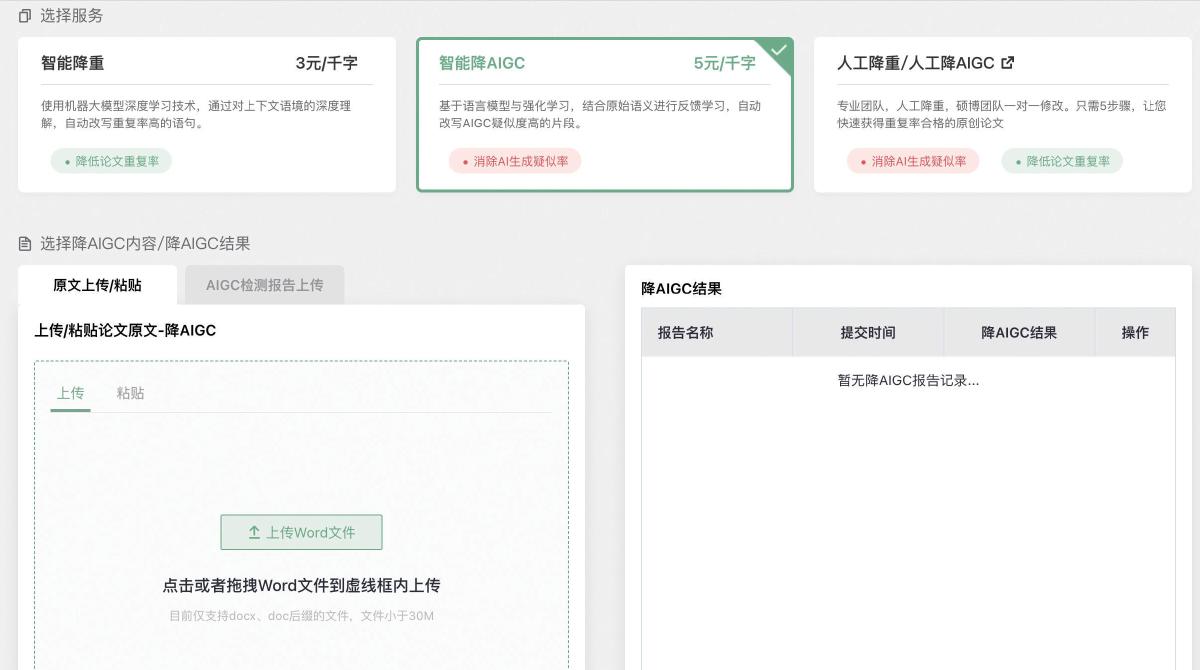Click the 提交时间 column header
The width and height of the screenshot is (1200, 670).
tap(867, 333)
